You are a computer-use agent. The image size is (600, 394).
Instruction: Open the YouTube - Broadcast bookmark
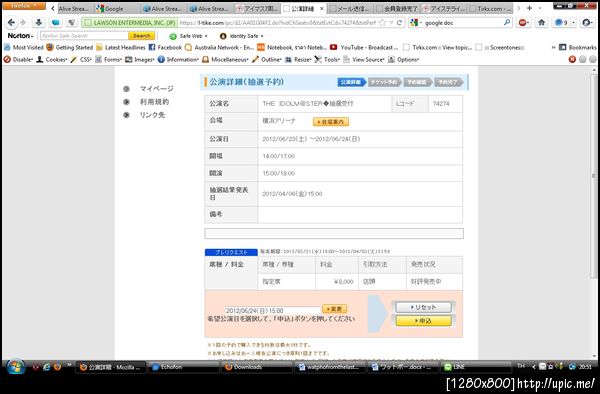pyautogui.click(x=364, y=47)
